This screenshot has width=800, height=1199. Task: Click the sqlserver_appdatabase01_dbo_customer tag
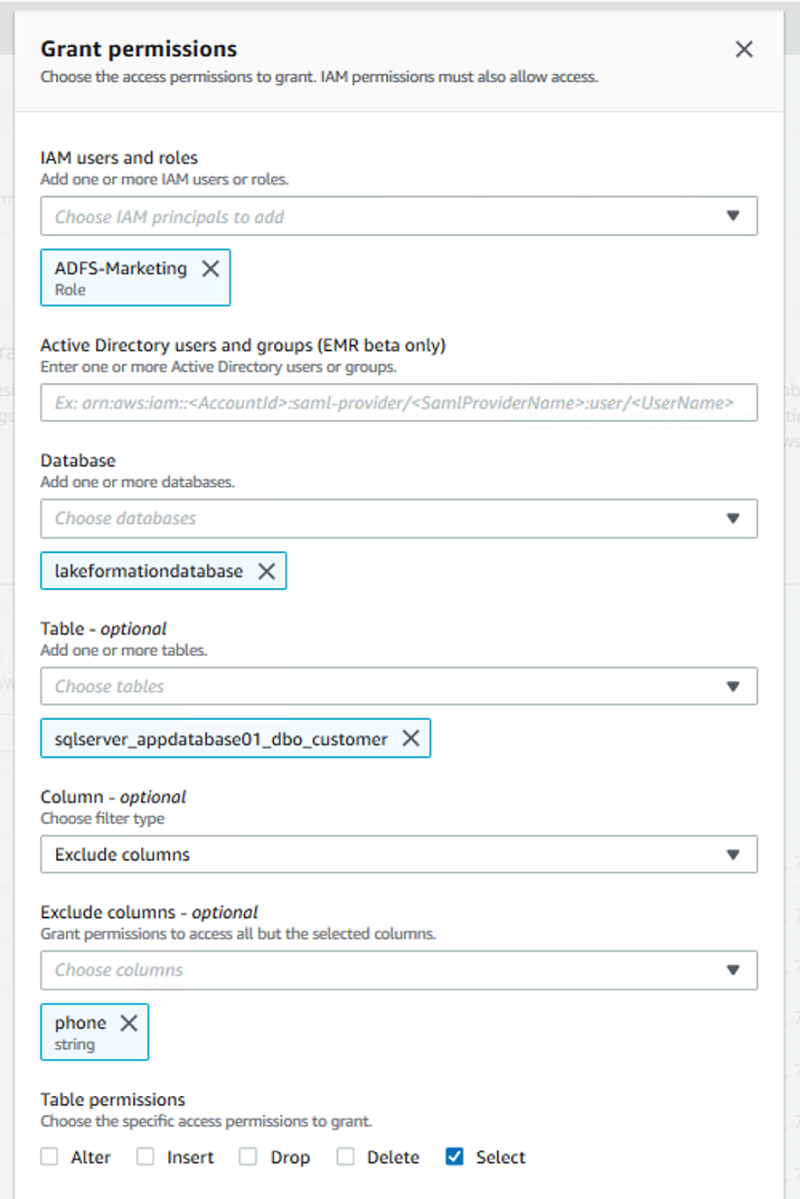click(x=220, y=739)
